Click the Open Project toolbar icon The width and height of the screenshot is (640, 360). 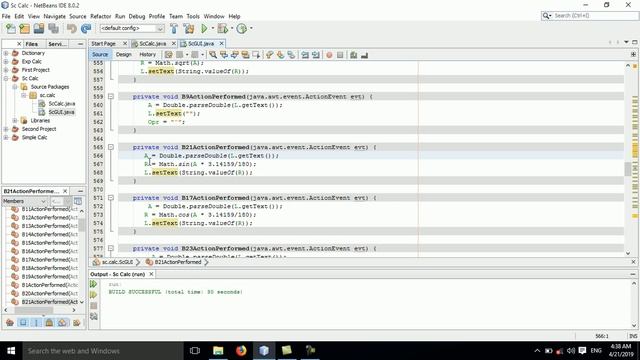[39, 29]
